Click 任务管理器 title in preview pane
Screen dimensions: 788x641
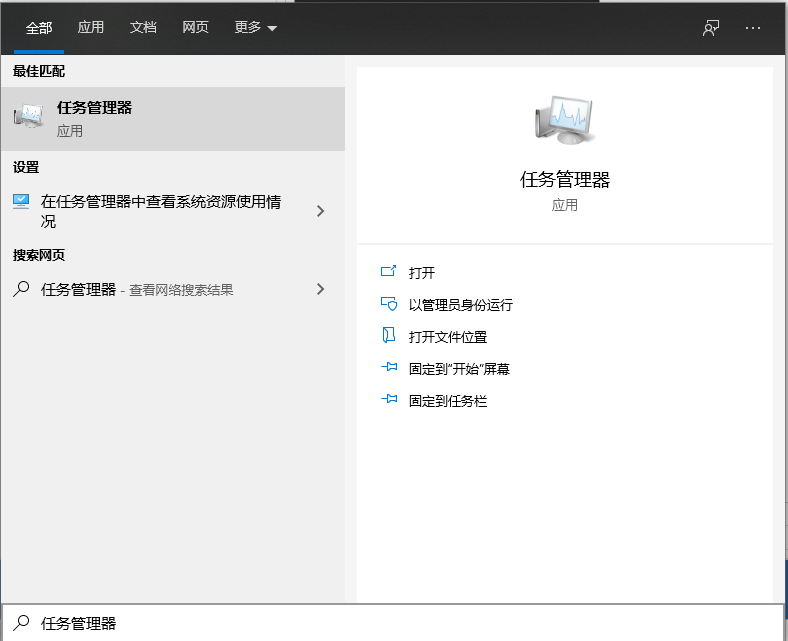click(565, 179)
